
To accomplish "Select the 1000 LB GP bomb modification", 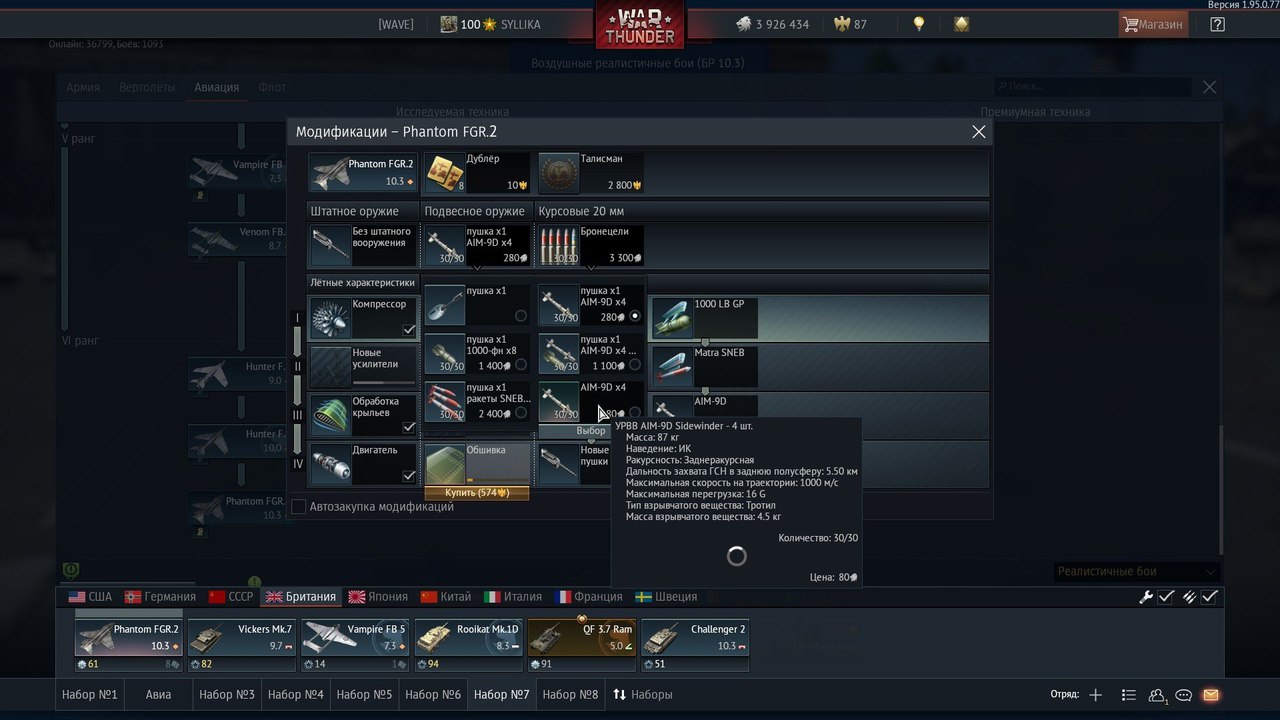I will click(705, 318).
